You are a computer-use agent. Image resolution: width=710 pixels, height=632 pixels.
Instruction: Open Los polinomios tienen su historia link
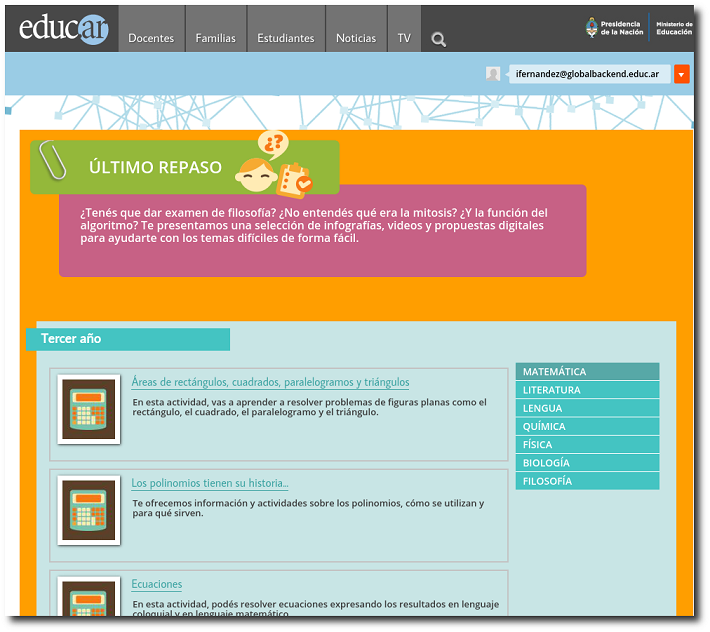(x=210, y=484)
